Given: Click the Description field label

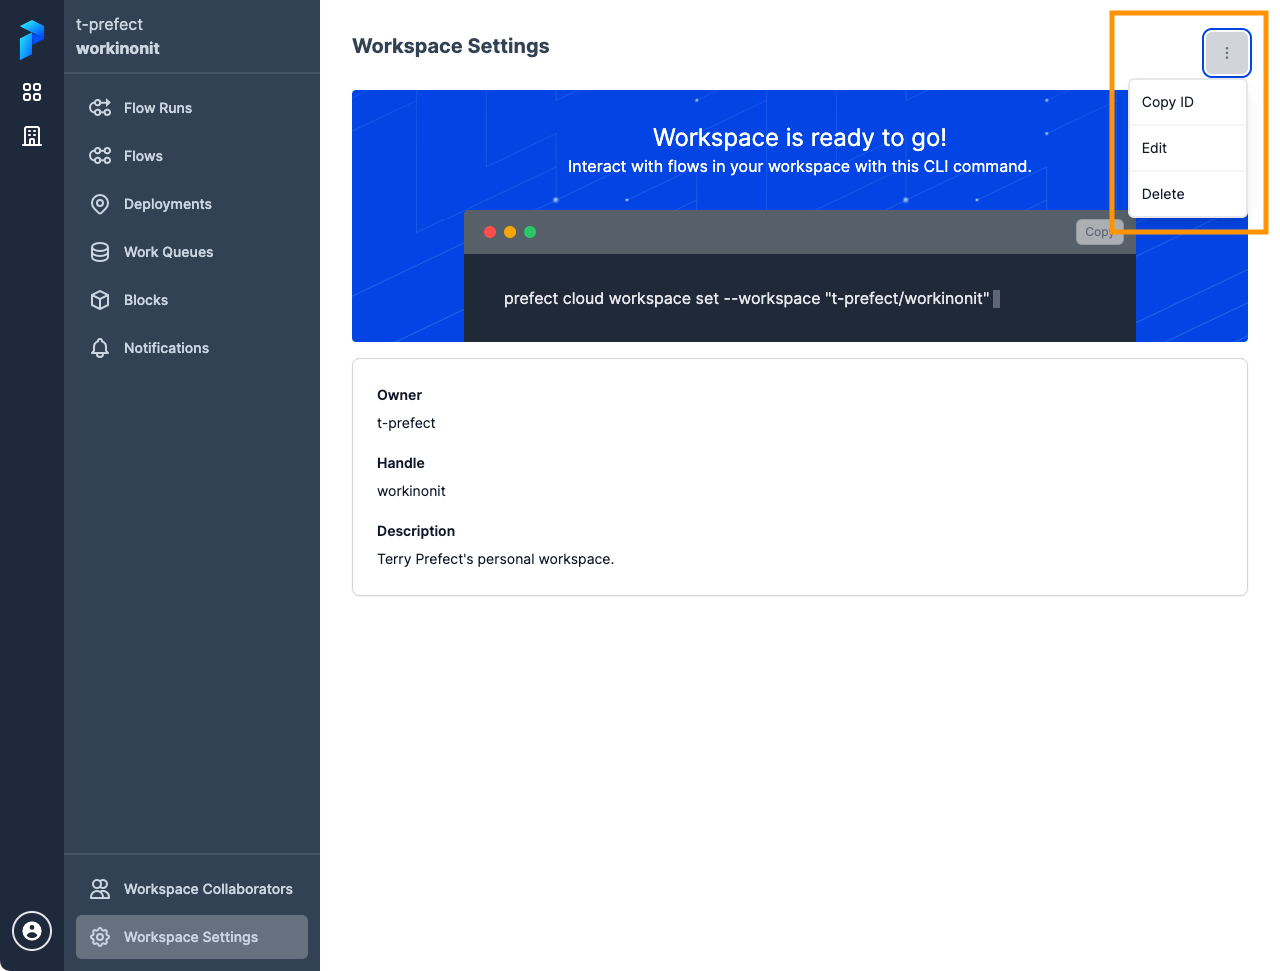Looking at the screenshot, I should tap(416, 531).
